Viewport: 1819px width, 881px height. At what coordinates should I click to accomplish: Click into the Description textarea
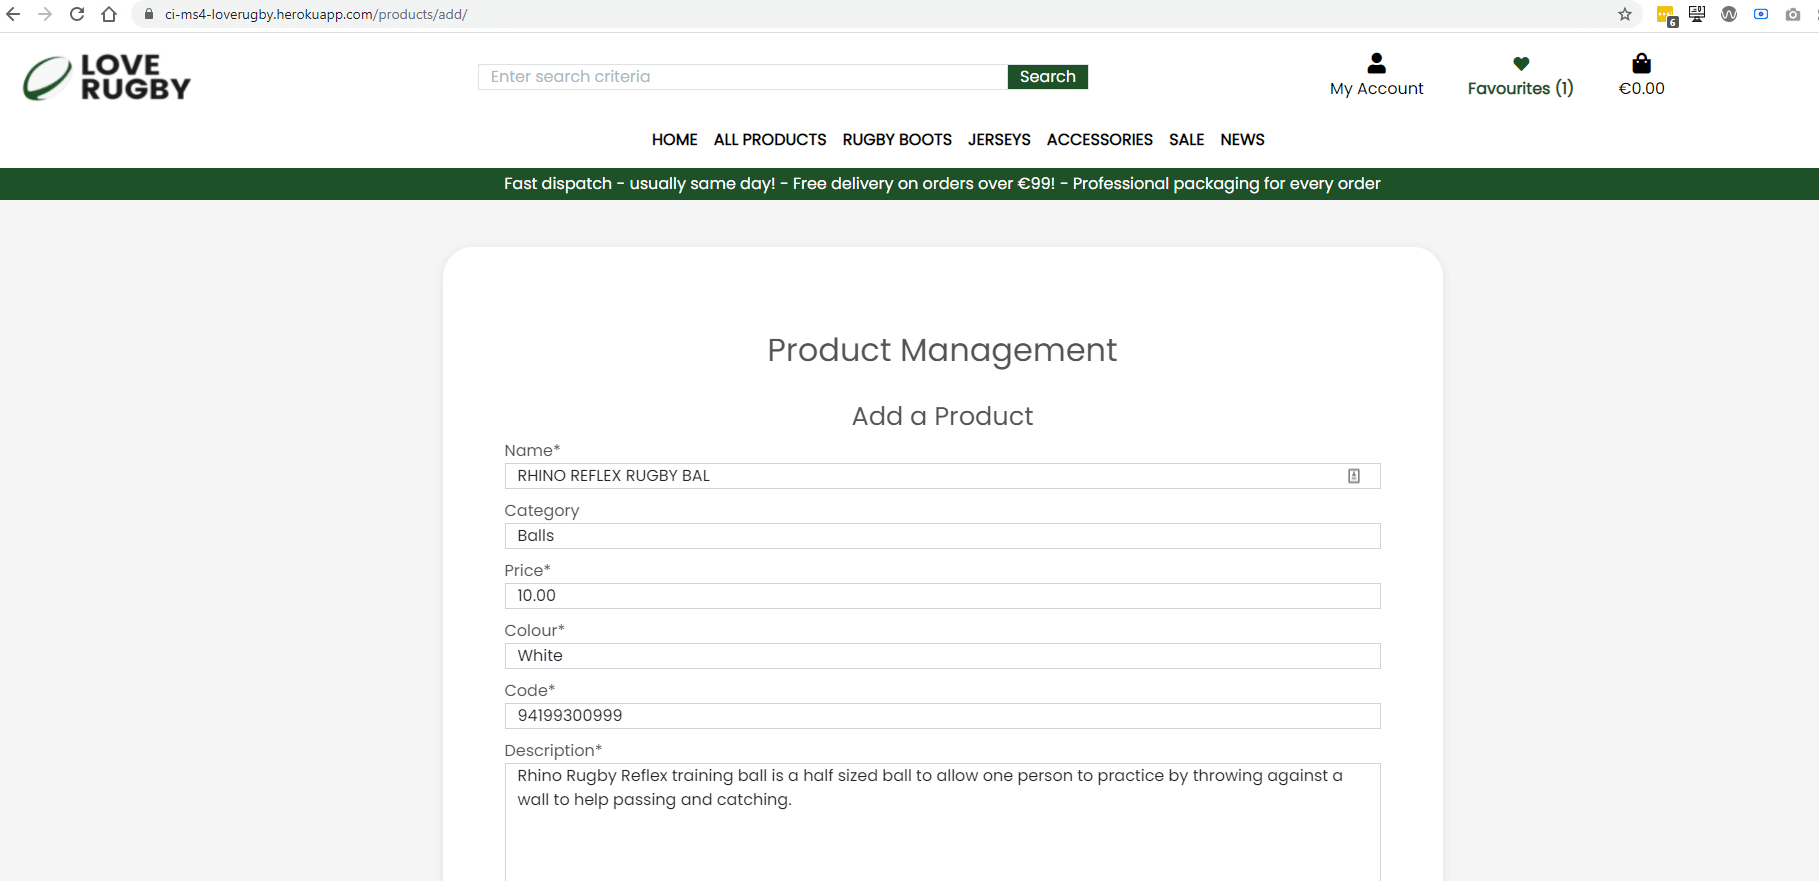[942, 822]
